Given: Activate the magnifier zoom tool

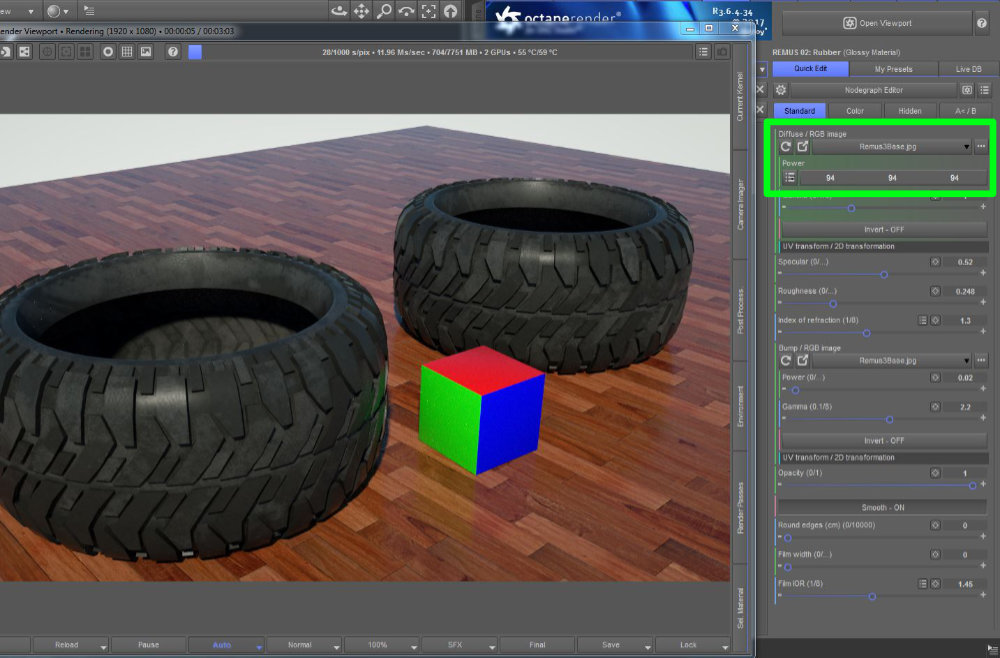Looking at the screenshot, I should (384, 11).
